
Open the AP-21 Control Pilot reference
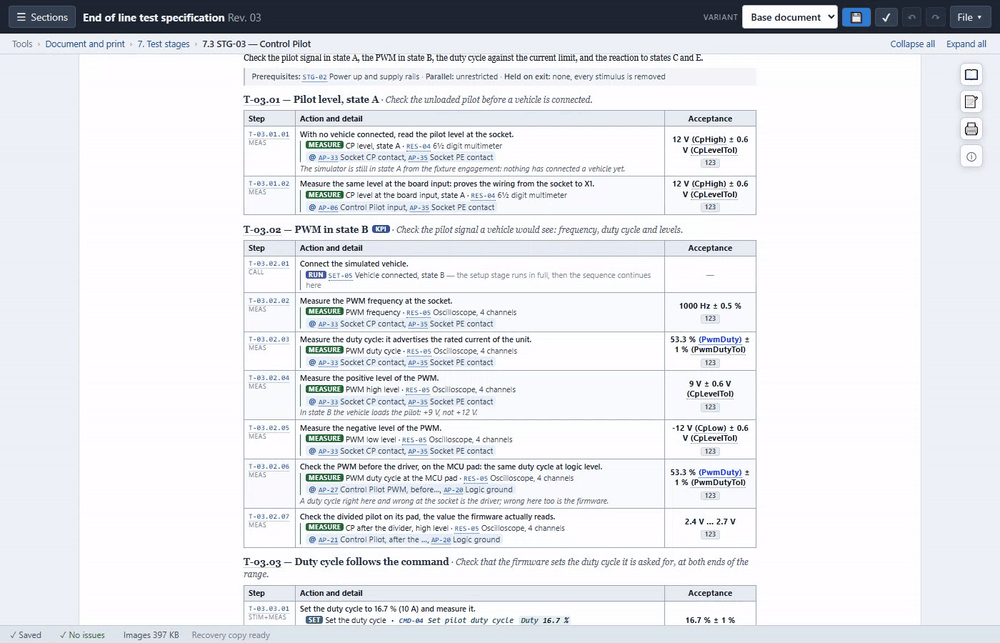328,540
